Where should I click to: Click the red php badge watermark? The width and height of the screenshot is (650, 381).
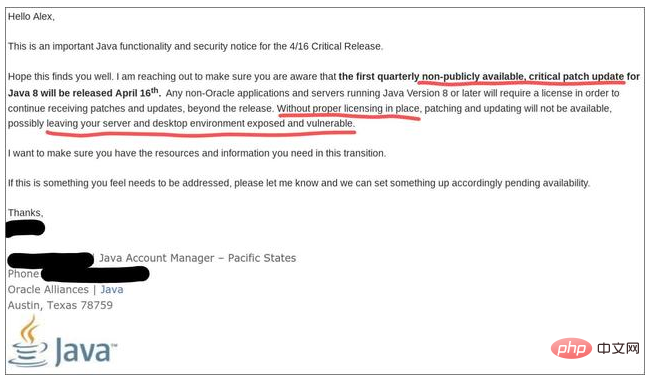571,349
